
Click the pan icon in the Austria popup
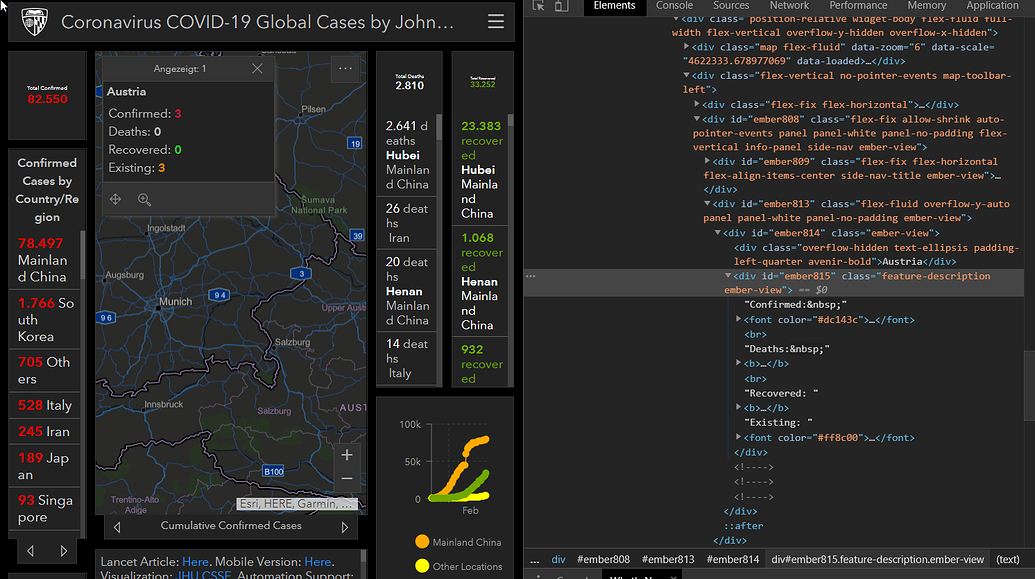click(x=116, y=199)
